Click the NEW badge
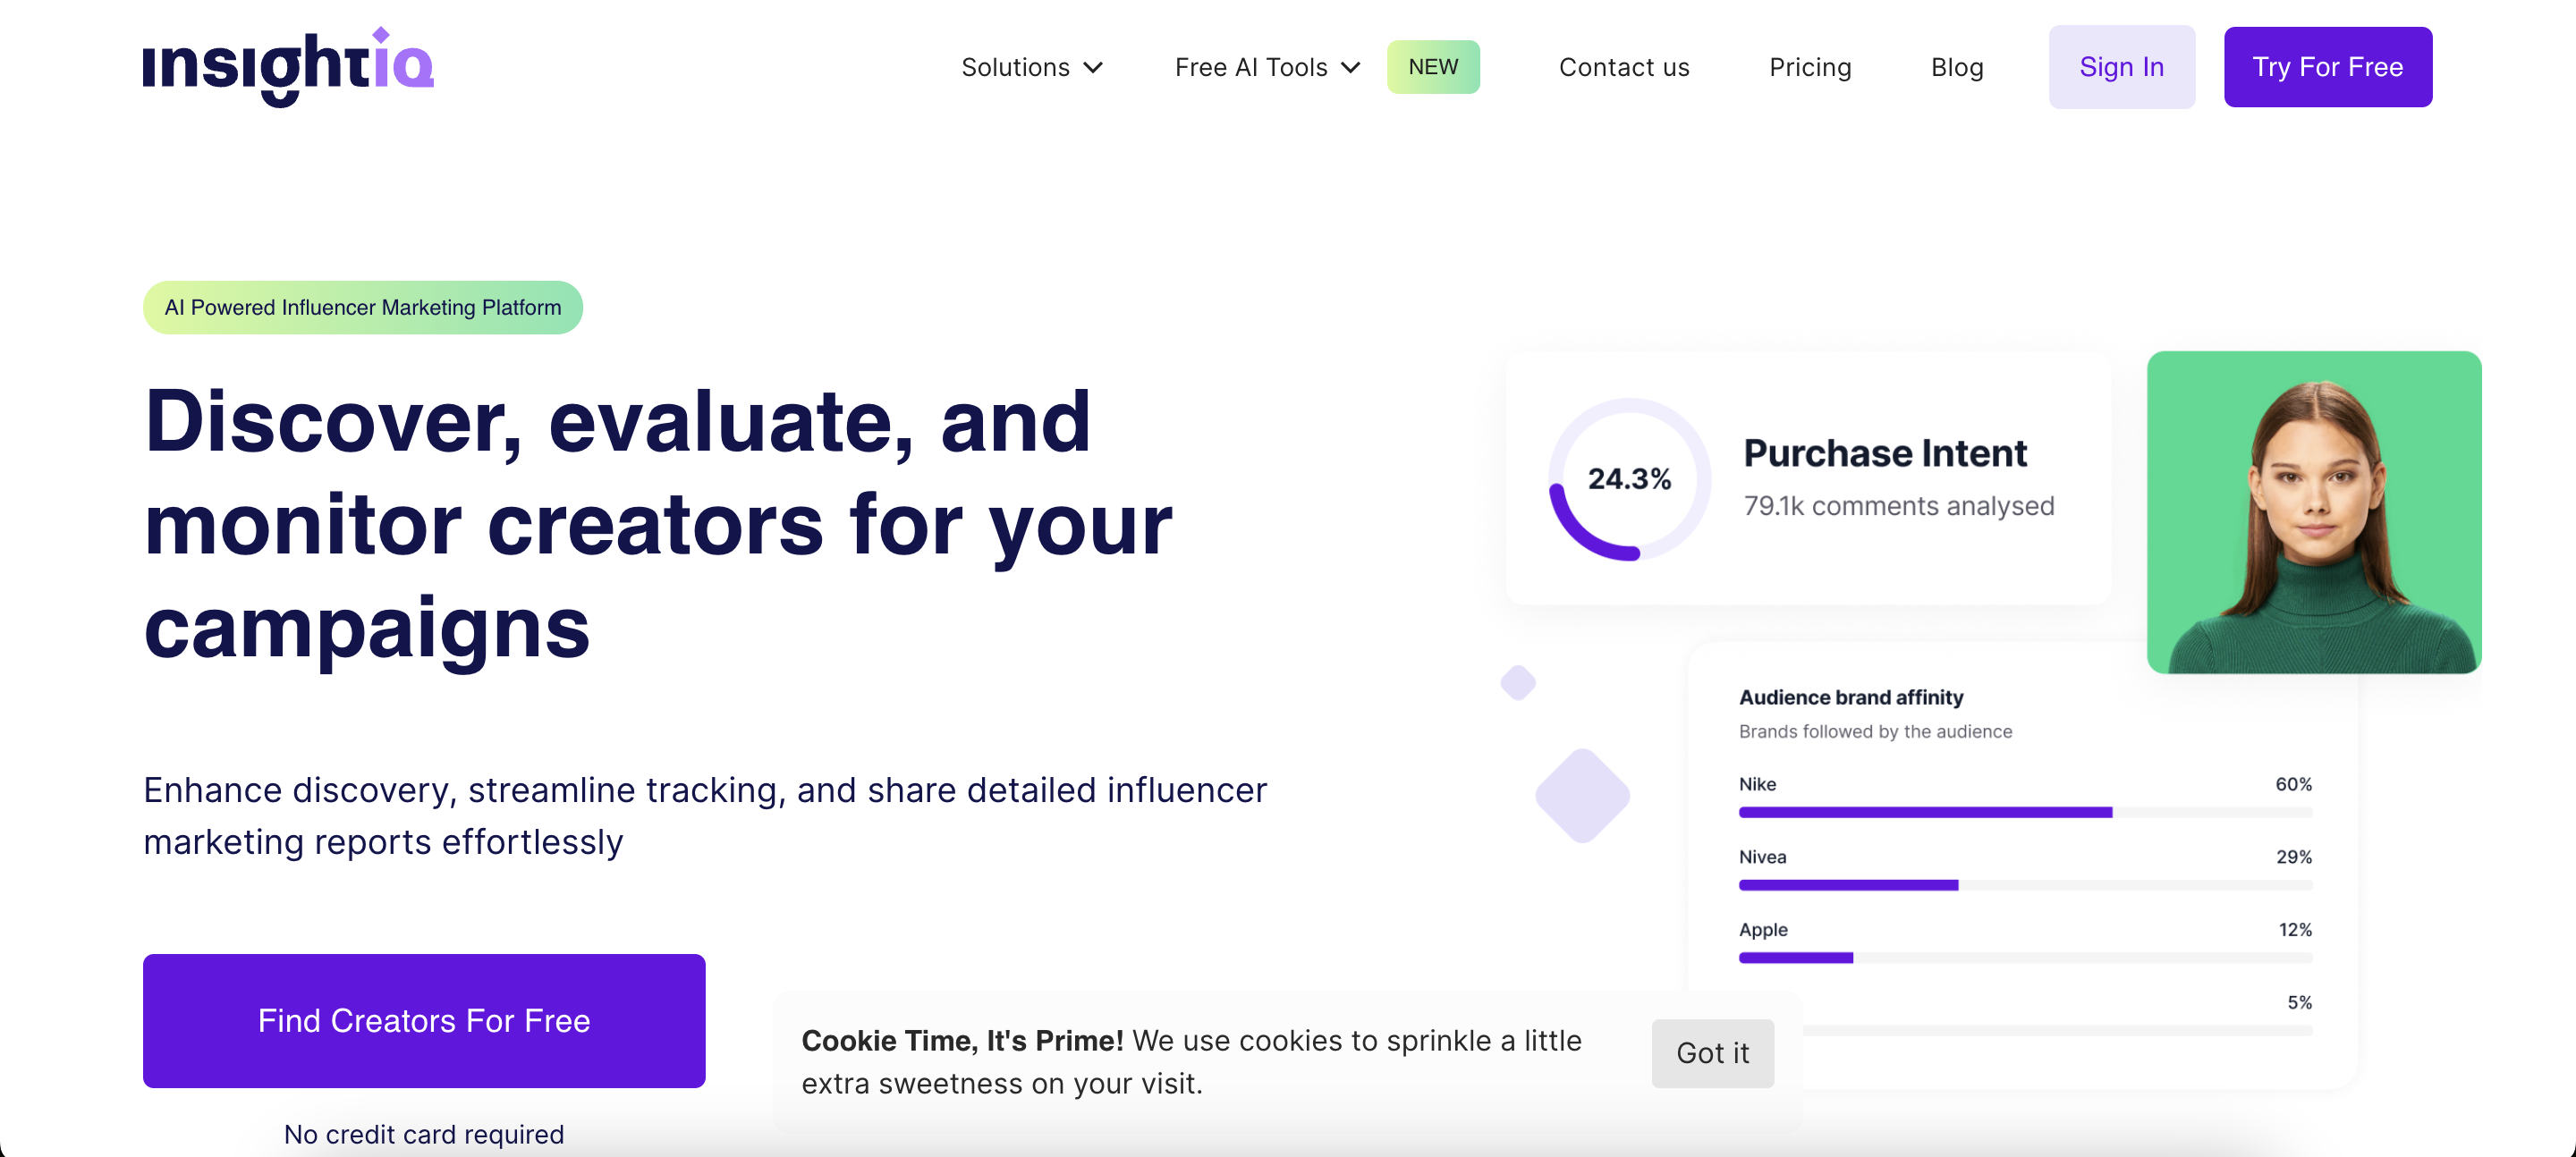The width and height of the screenshot is (2576, 1157). click(x=1432, y=67)
